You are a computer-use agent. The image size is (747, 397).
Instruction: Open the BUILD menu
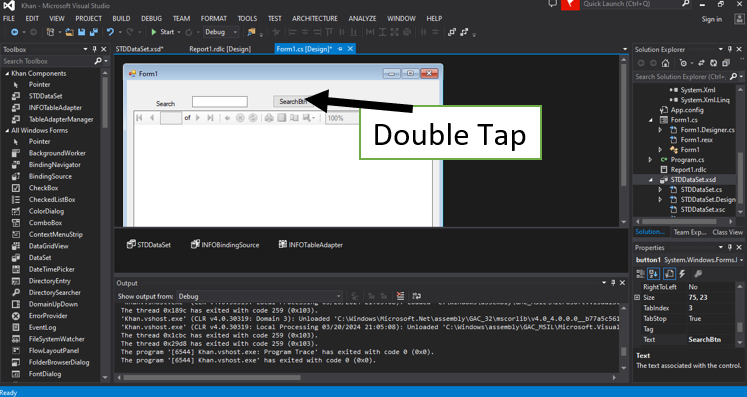click(x=121, y=19)
